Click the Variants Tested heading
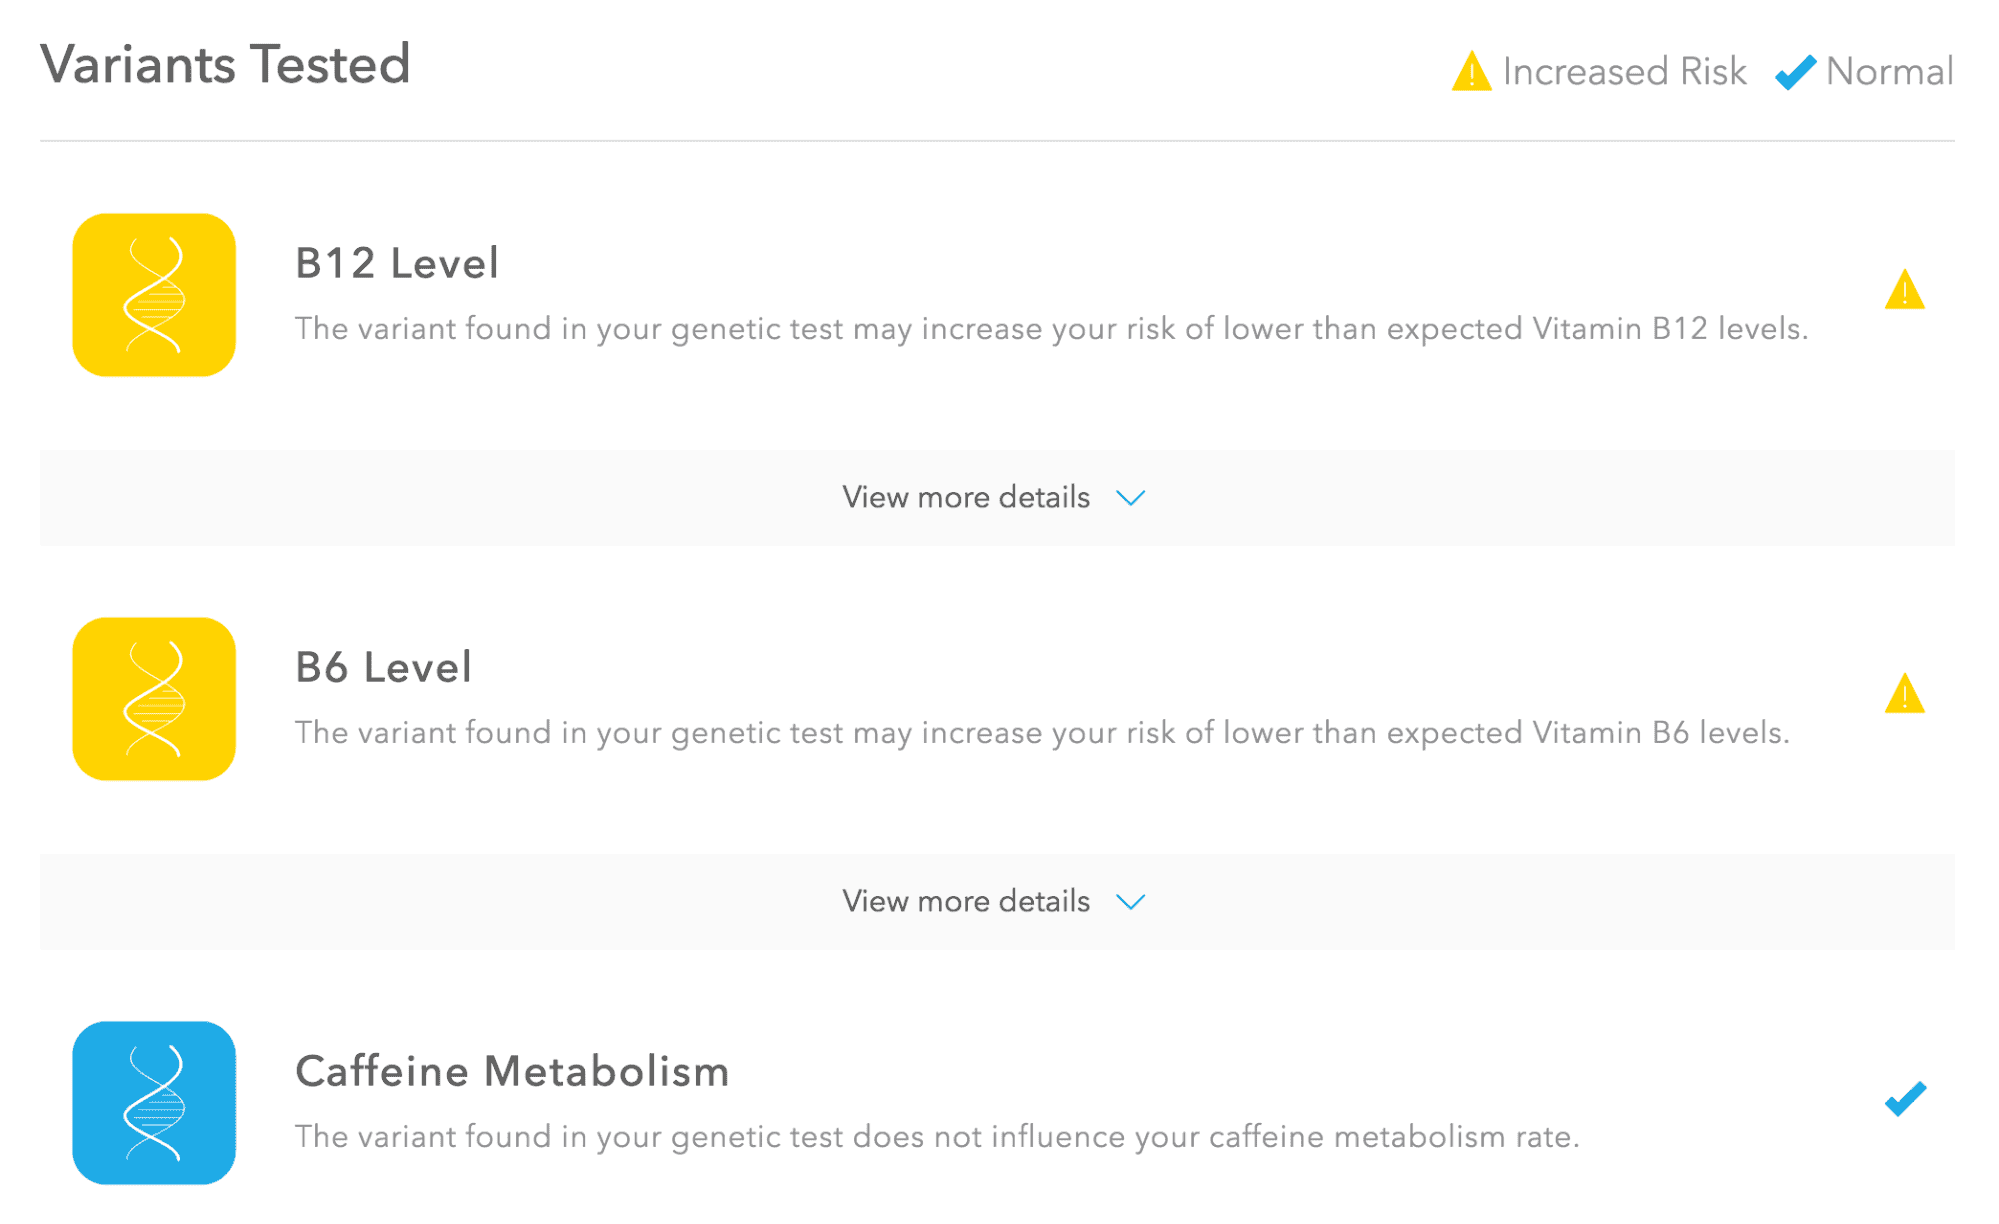 click(x=226, y=65)
